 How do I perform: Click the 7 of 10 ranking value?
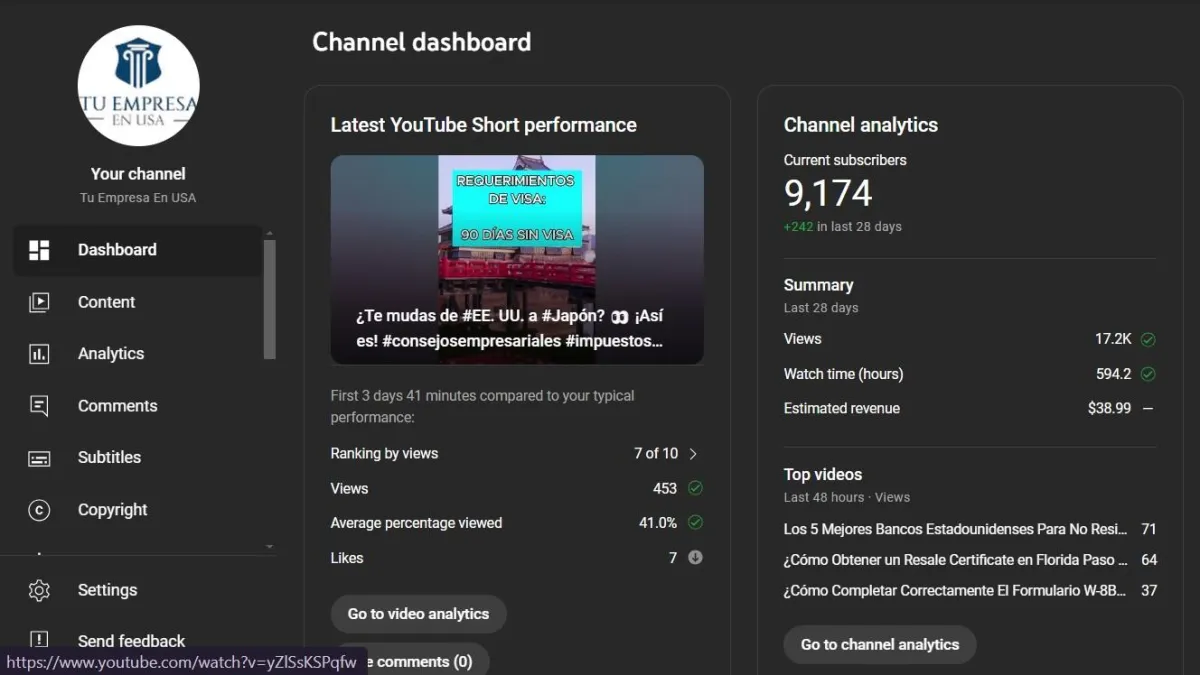(656, 454)
